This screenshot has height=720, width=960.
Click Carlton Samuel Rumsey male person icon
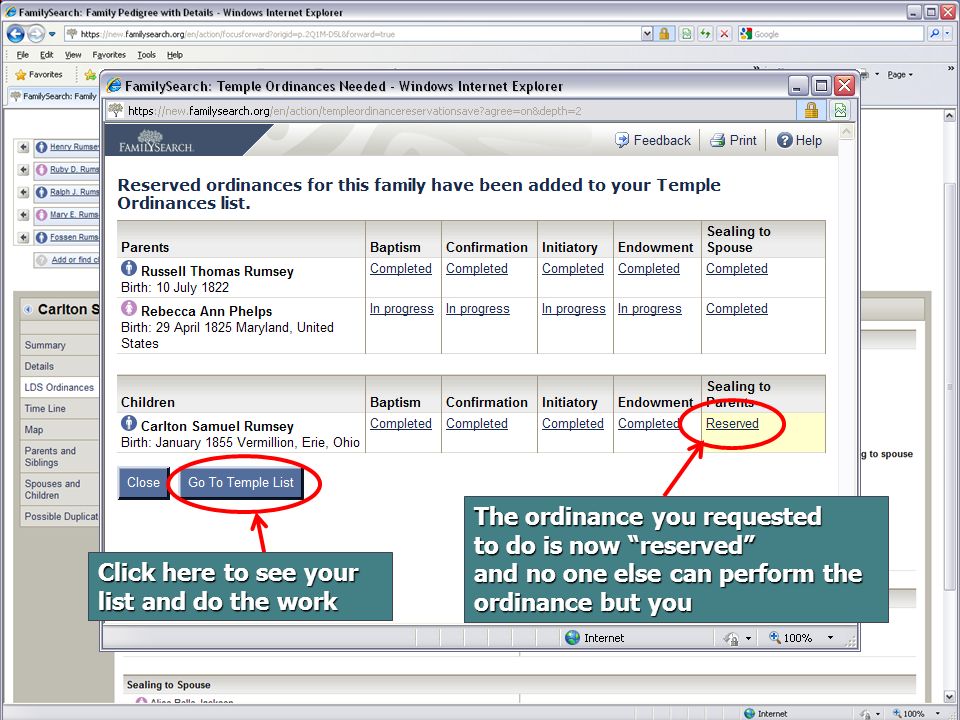point(129,422)
